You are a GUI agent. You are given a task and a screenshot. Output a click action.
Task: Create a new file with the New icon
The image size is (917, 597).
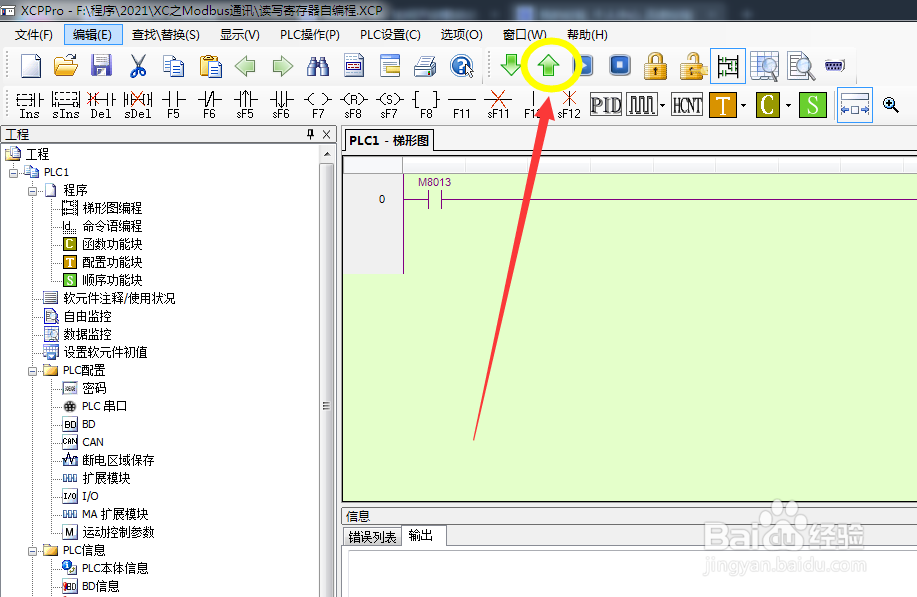30,65
